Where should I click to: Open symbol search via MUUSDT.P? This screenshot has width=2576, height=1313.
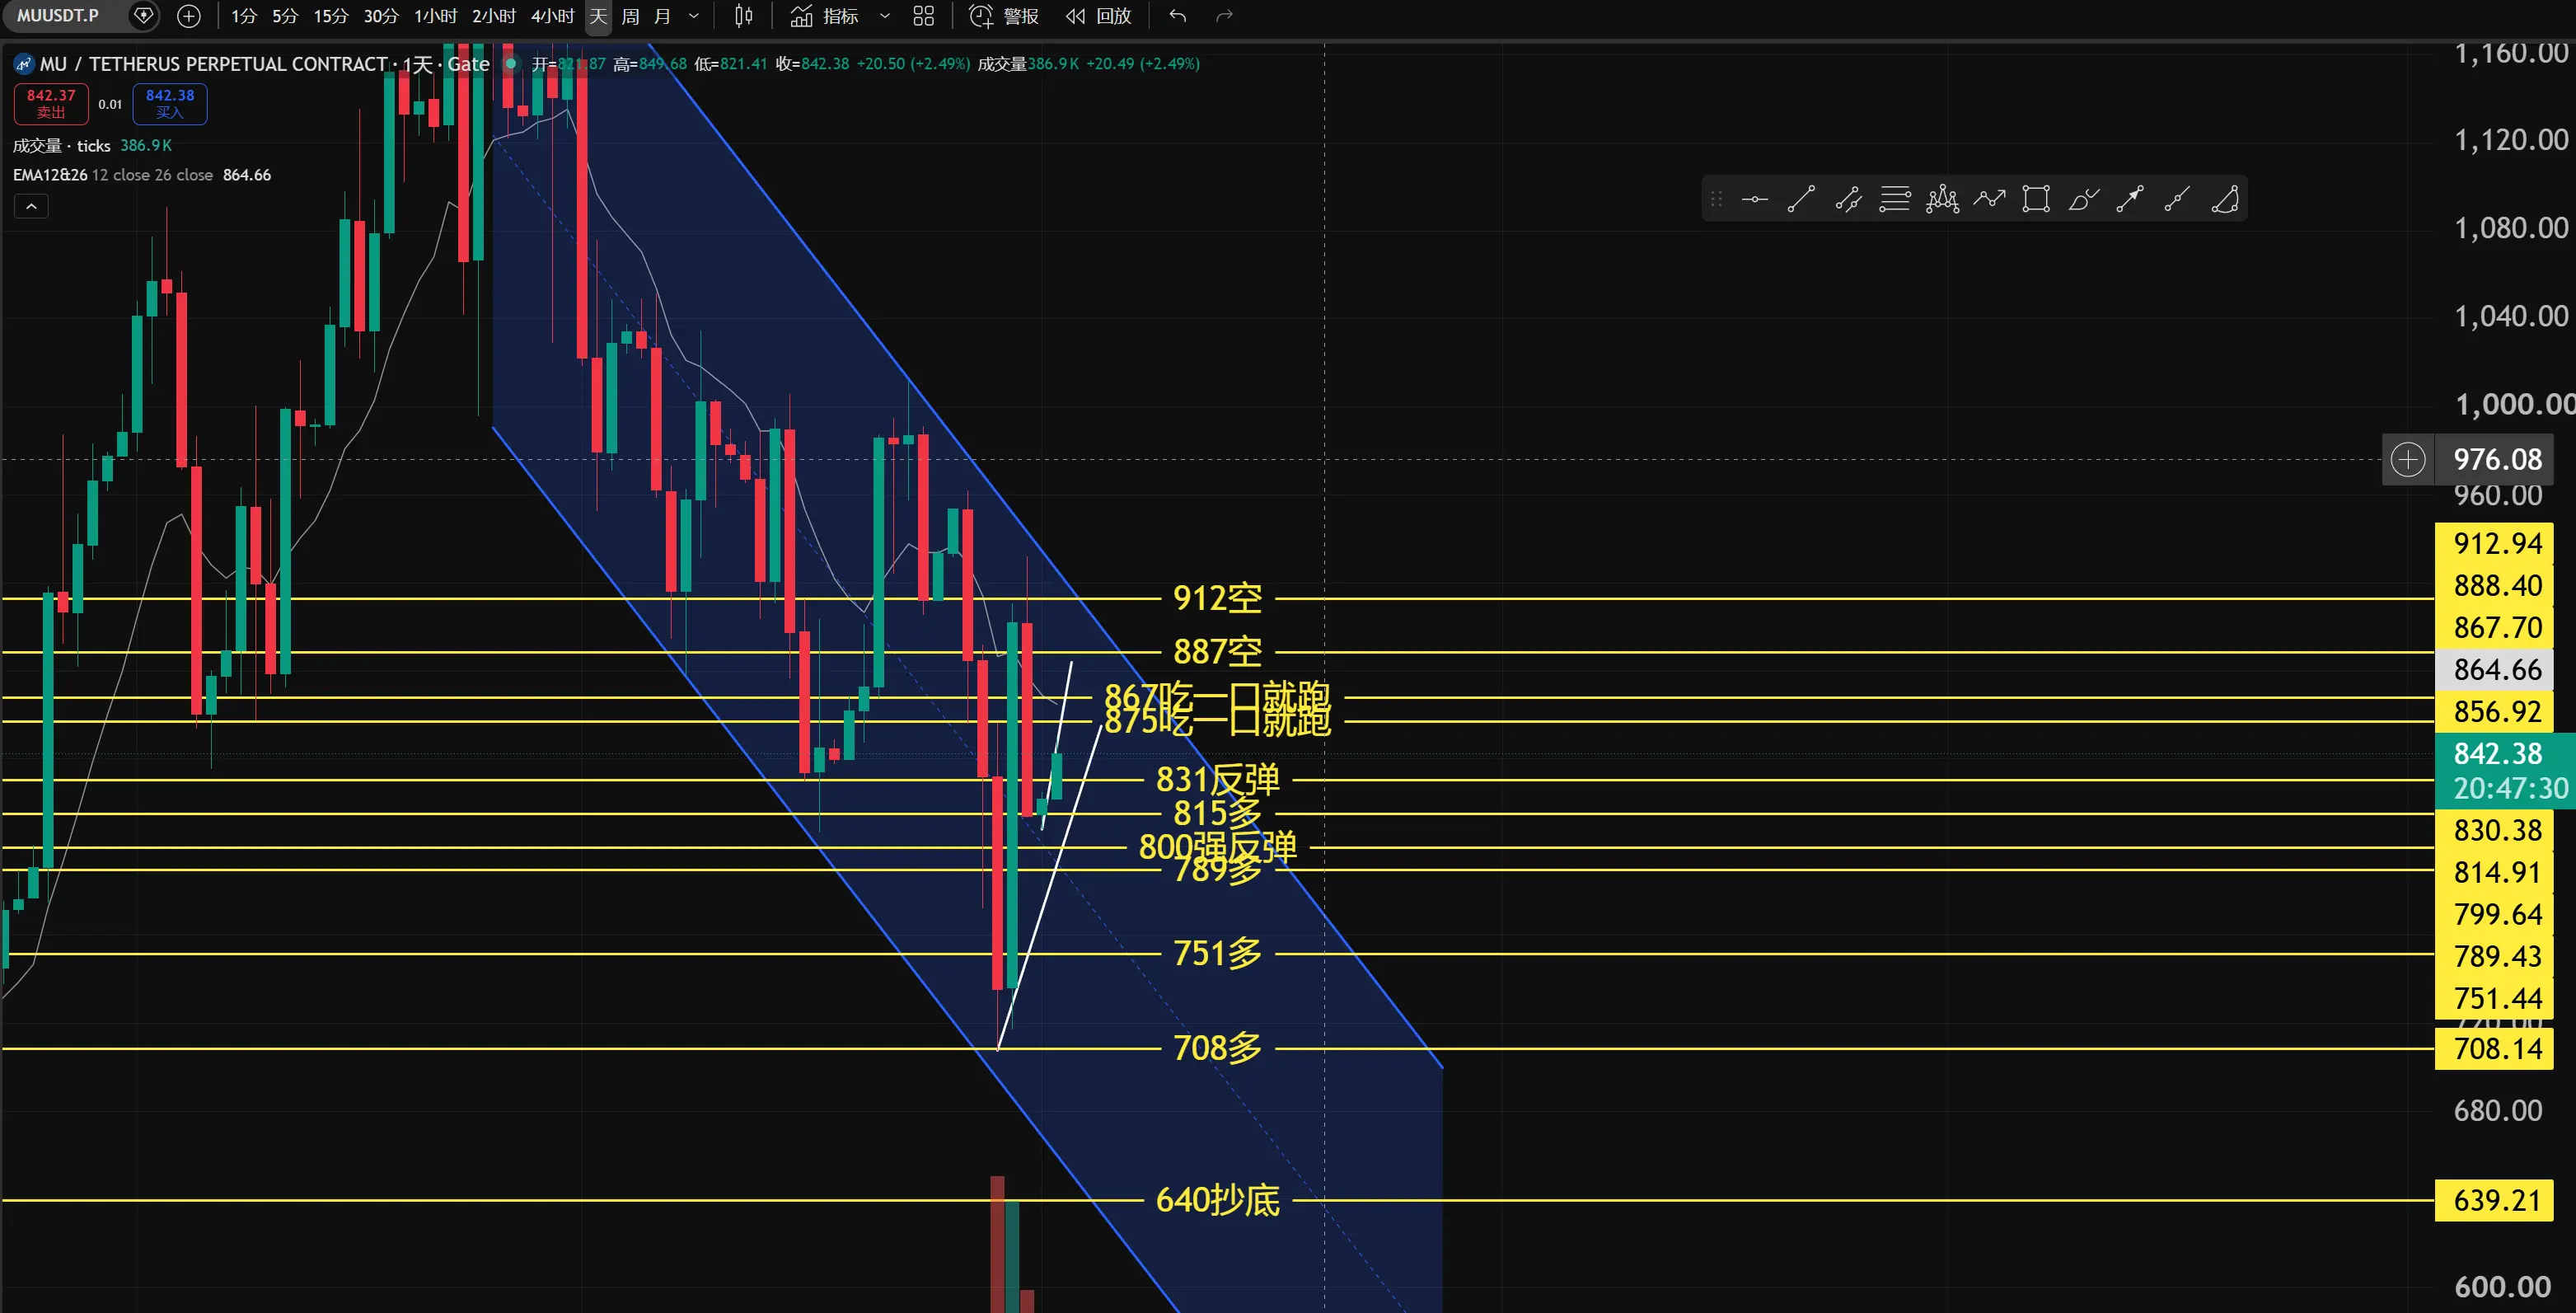tap(58, 16)
